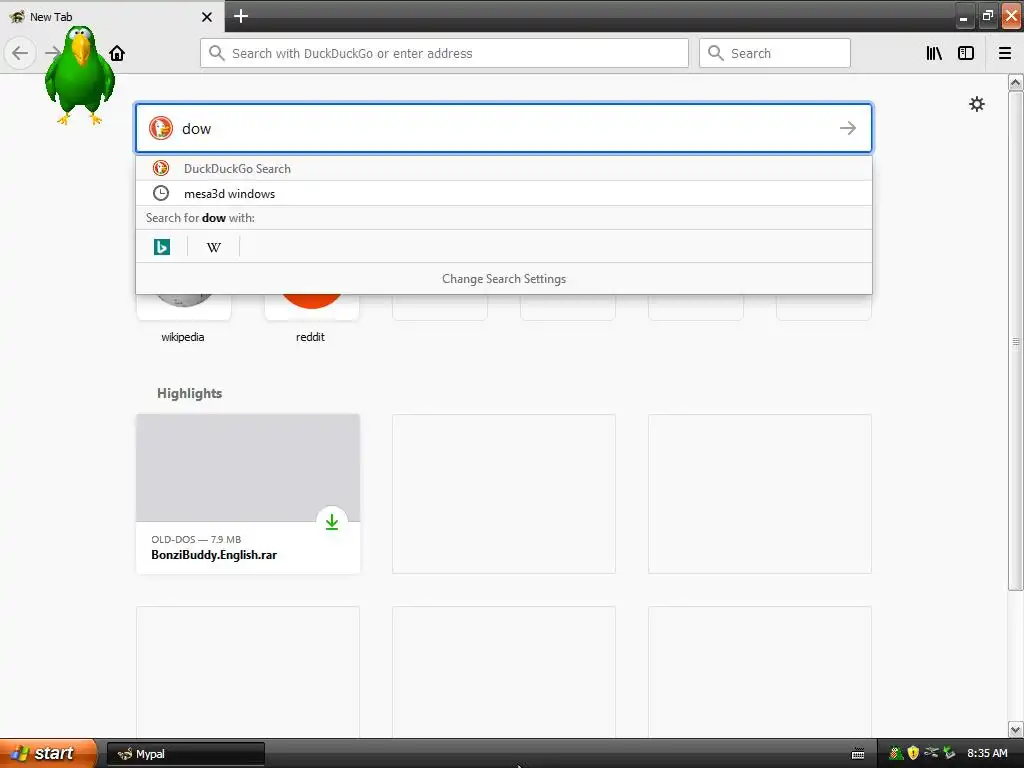Click the DuckDuckGo logo in the page search box
Image resolution: width=1024 pixels, height=768 pixels.
(x=161, y=128)
